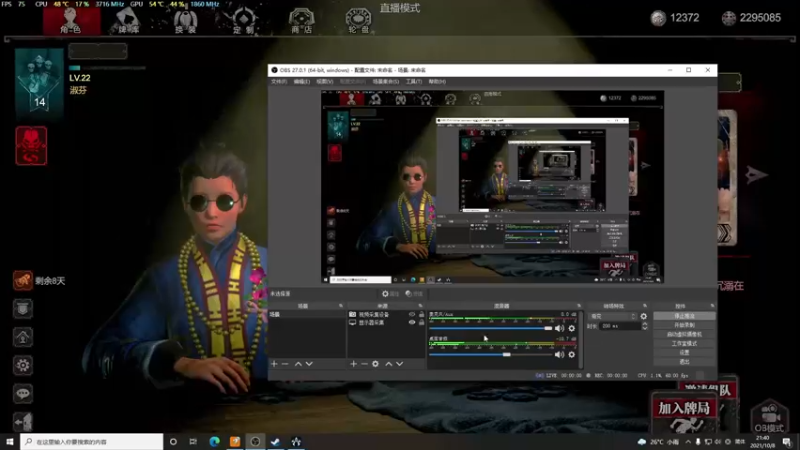This screenshot has width=800, height=450.
Task: Open source properties gear in sources toolbar
Action: 376,364
